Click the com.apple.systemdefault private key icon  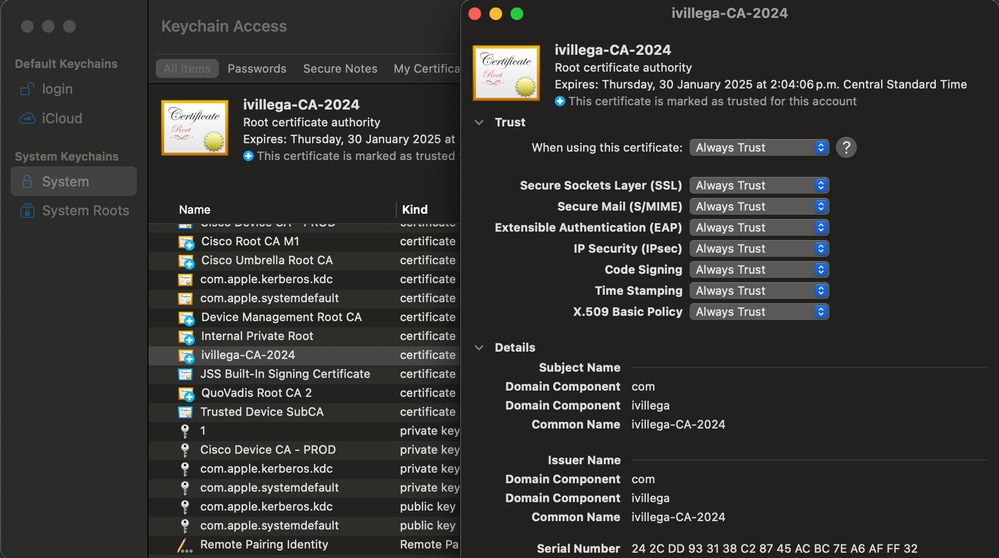point(185,488)
